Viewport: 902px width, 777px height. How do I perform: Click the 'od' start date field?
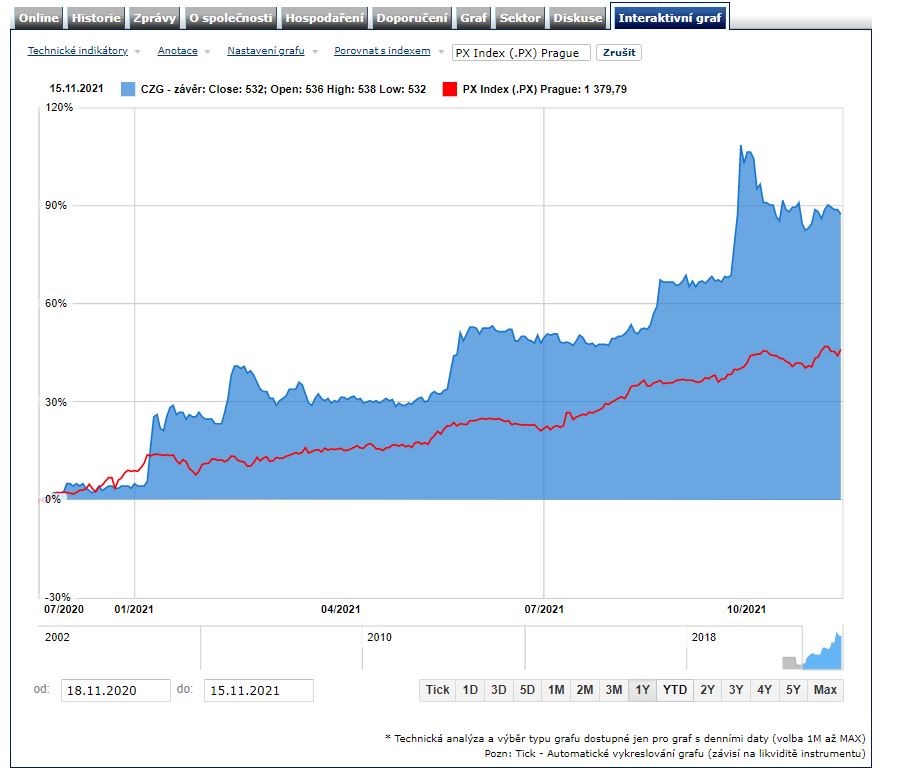point(116,691)
